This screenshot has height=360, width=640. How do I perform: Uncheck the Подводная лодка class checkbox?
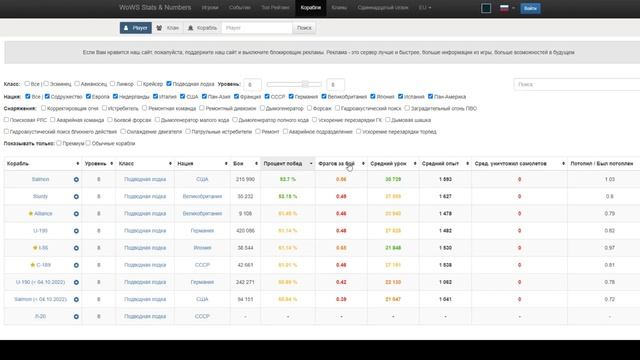pyautogui.click(x=169, y=84)
